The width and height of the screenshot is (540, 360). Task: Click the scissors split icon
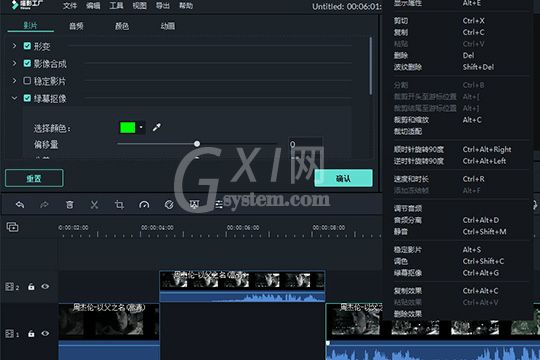(x=94, y=205)
